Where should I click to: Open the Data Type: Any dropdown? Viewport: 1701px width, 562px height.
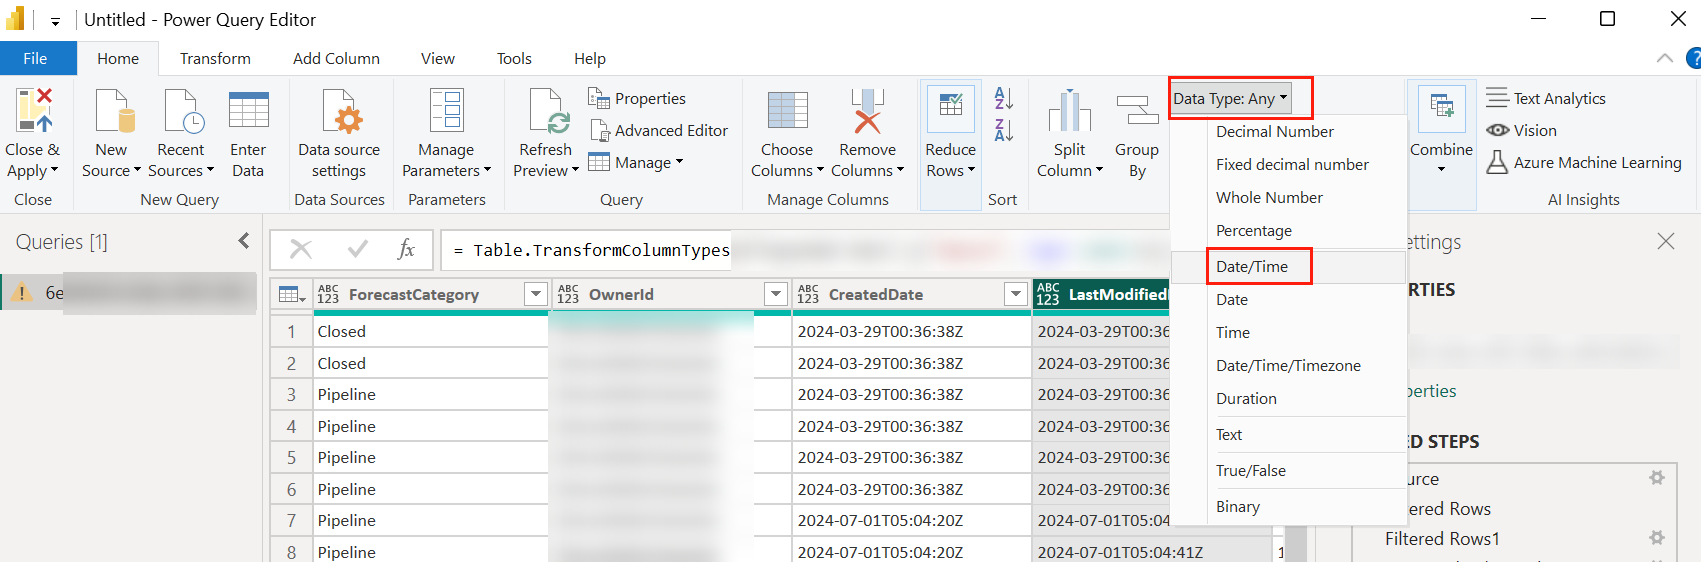click(x=1231, y=98)
